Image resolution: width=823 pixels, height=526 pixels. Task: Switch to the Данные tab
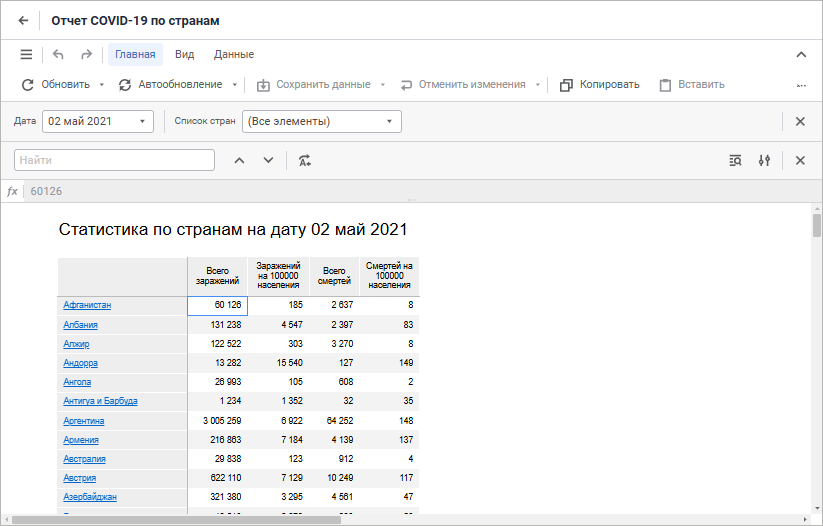[234, 54]
